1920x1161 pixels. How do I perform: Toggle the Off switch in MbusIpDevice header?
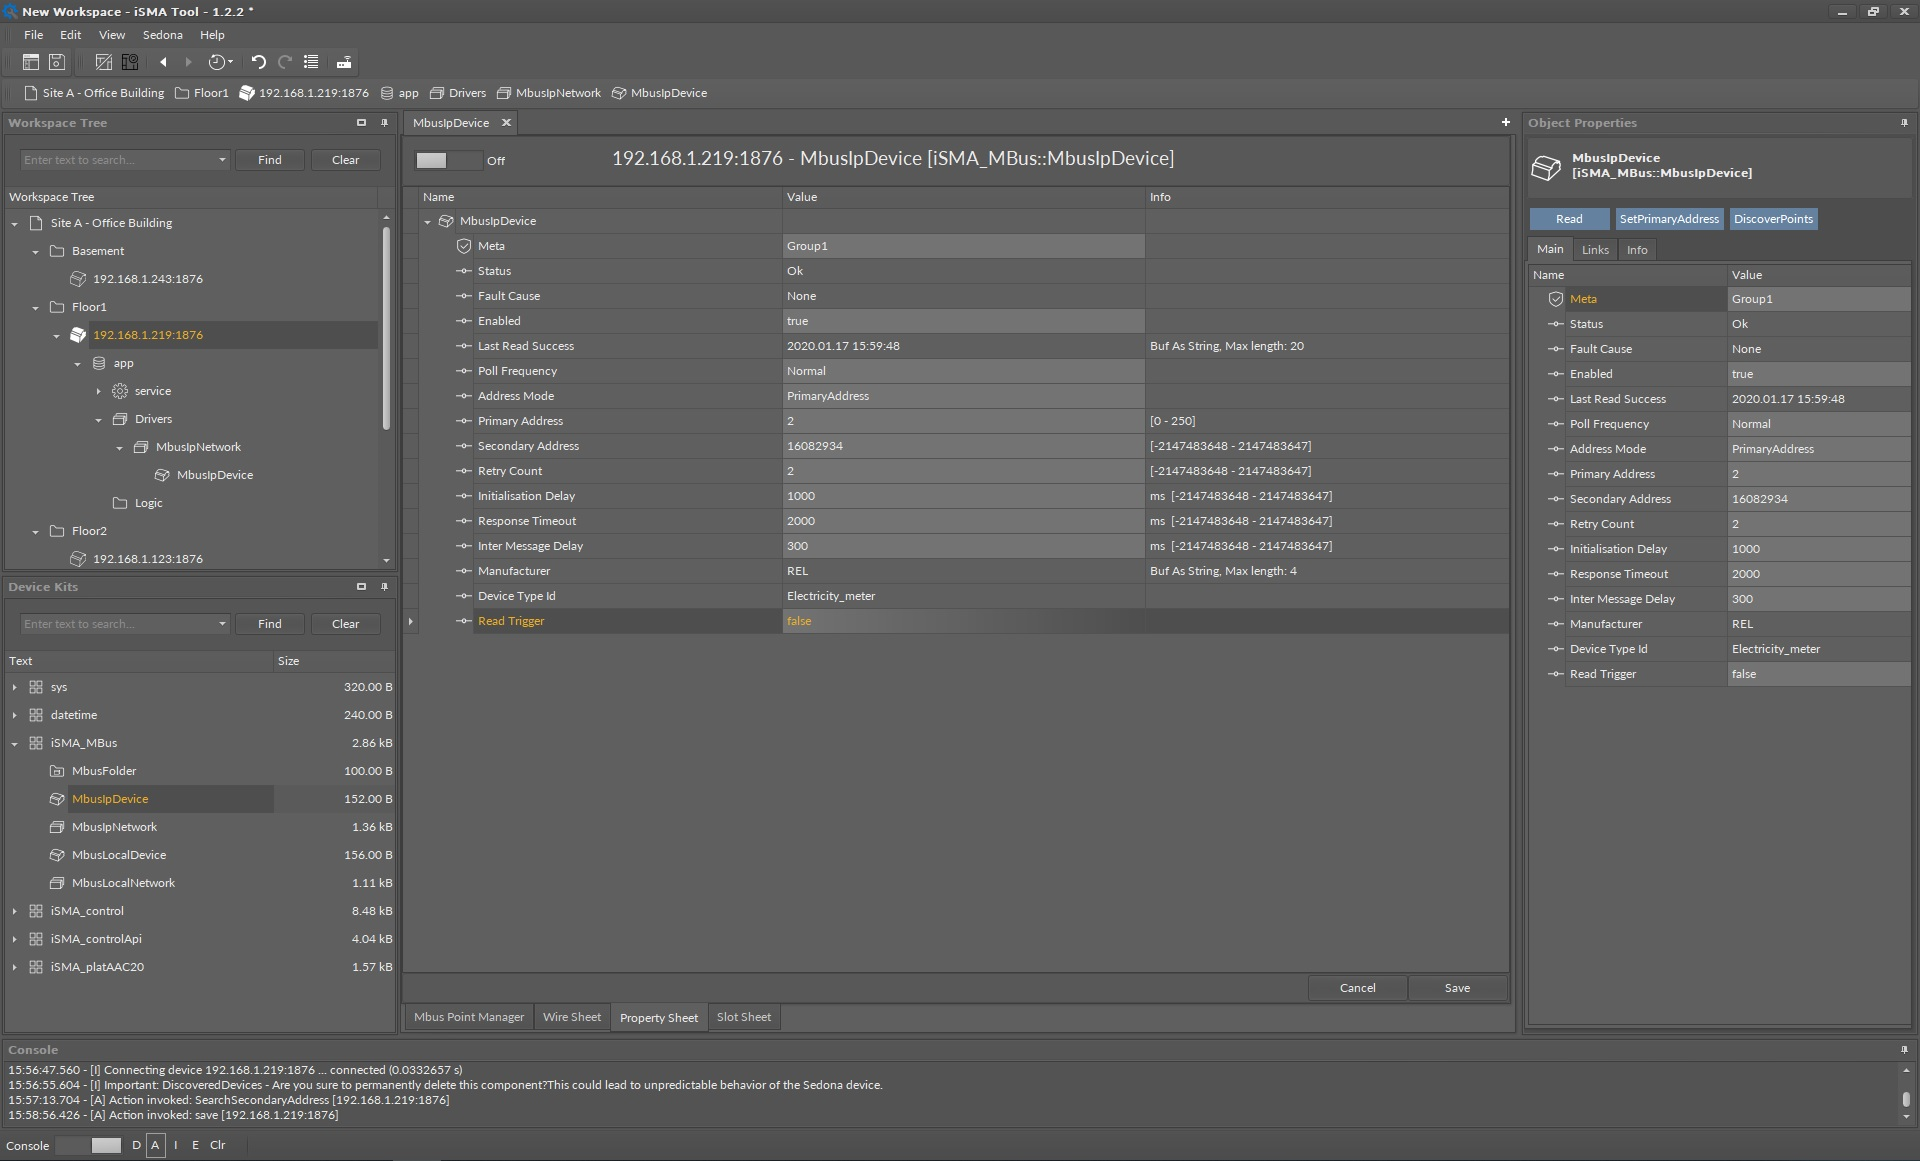click(x=447, y=160)
